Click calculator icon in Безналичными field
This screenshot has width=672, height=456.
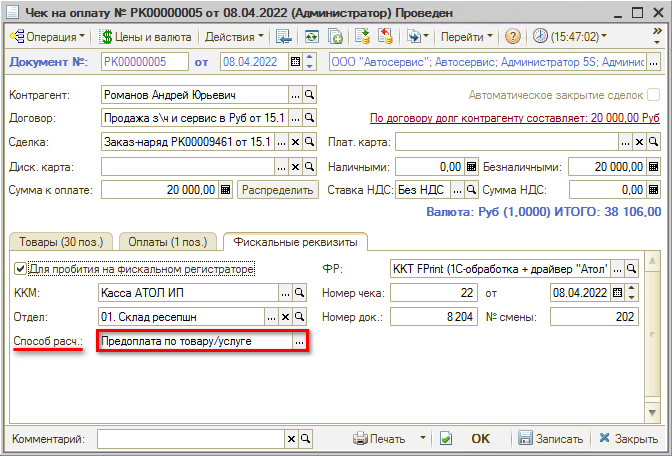click(654, 166)
